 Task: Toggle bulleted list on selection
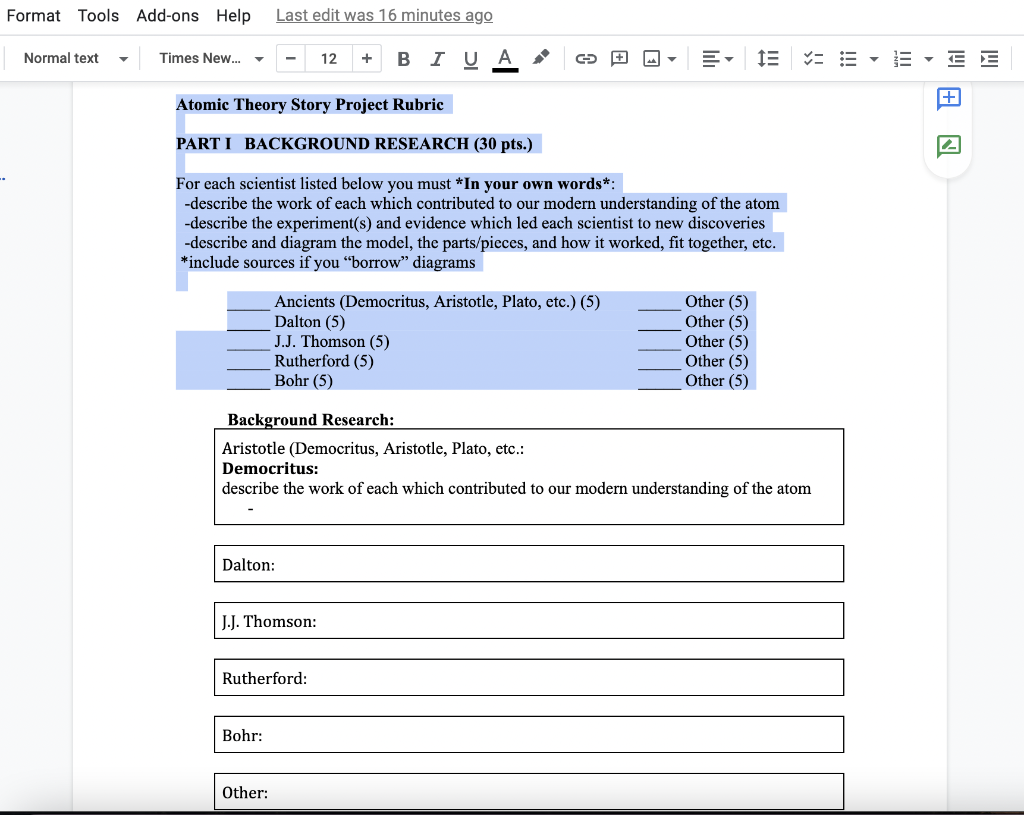(845, 59)
